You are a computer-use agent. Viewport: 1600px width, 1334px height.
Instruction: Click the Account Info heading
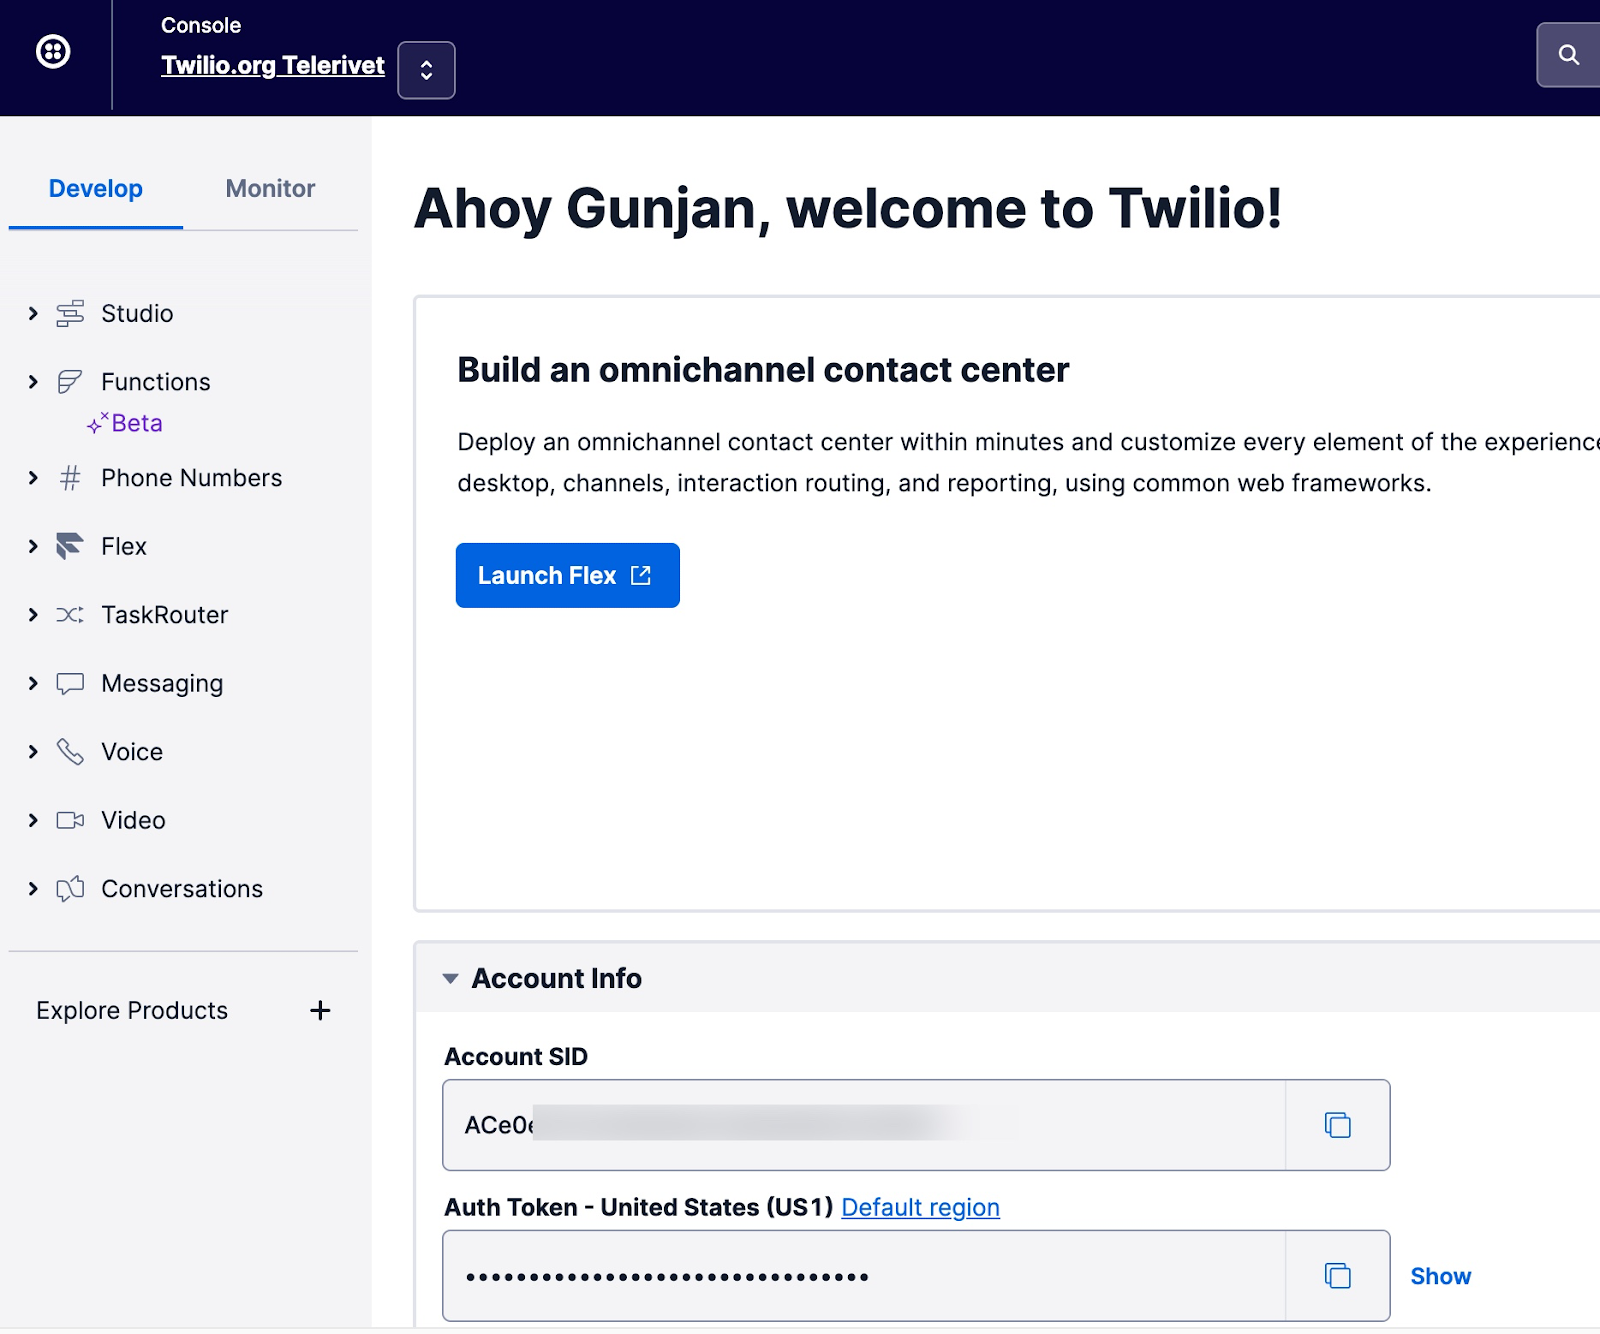[x=557, y=978]
